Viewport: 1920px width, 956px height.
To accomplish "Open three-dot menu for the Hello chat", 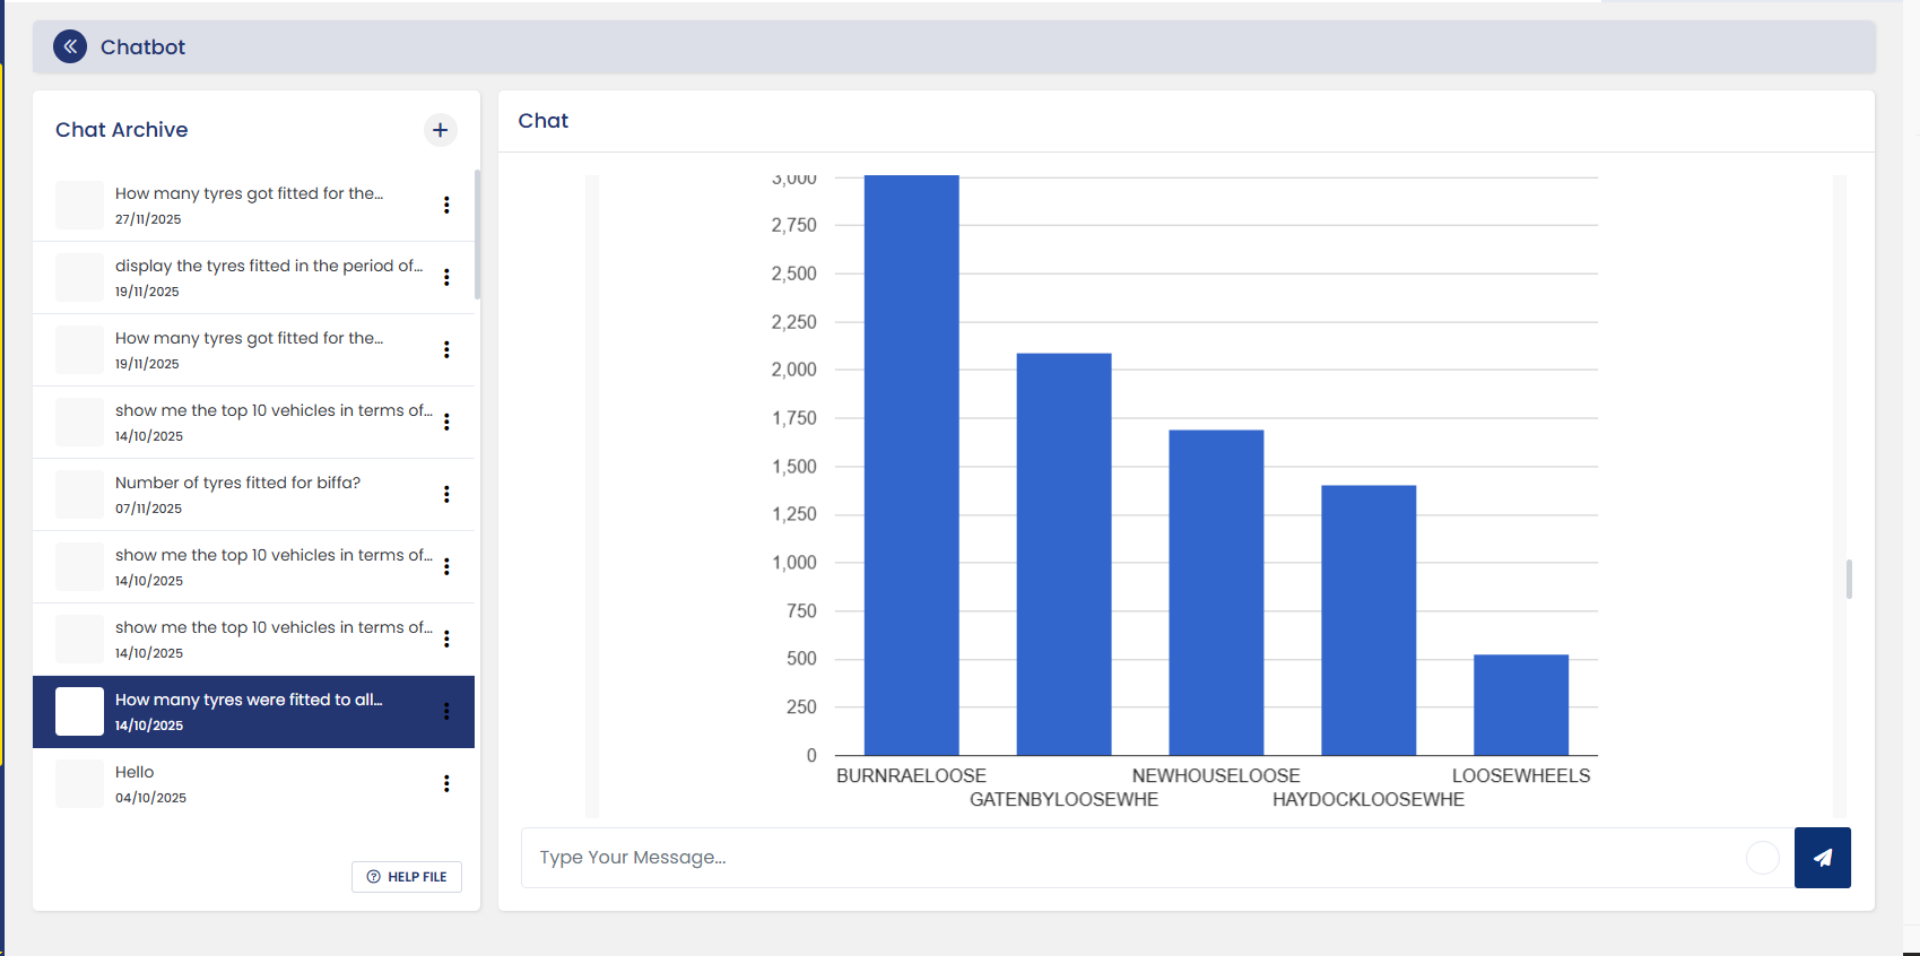I will 446,783.
